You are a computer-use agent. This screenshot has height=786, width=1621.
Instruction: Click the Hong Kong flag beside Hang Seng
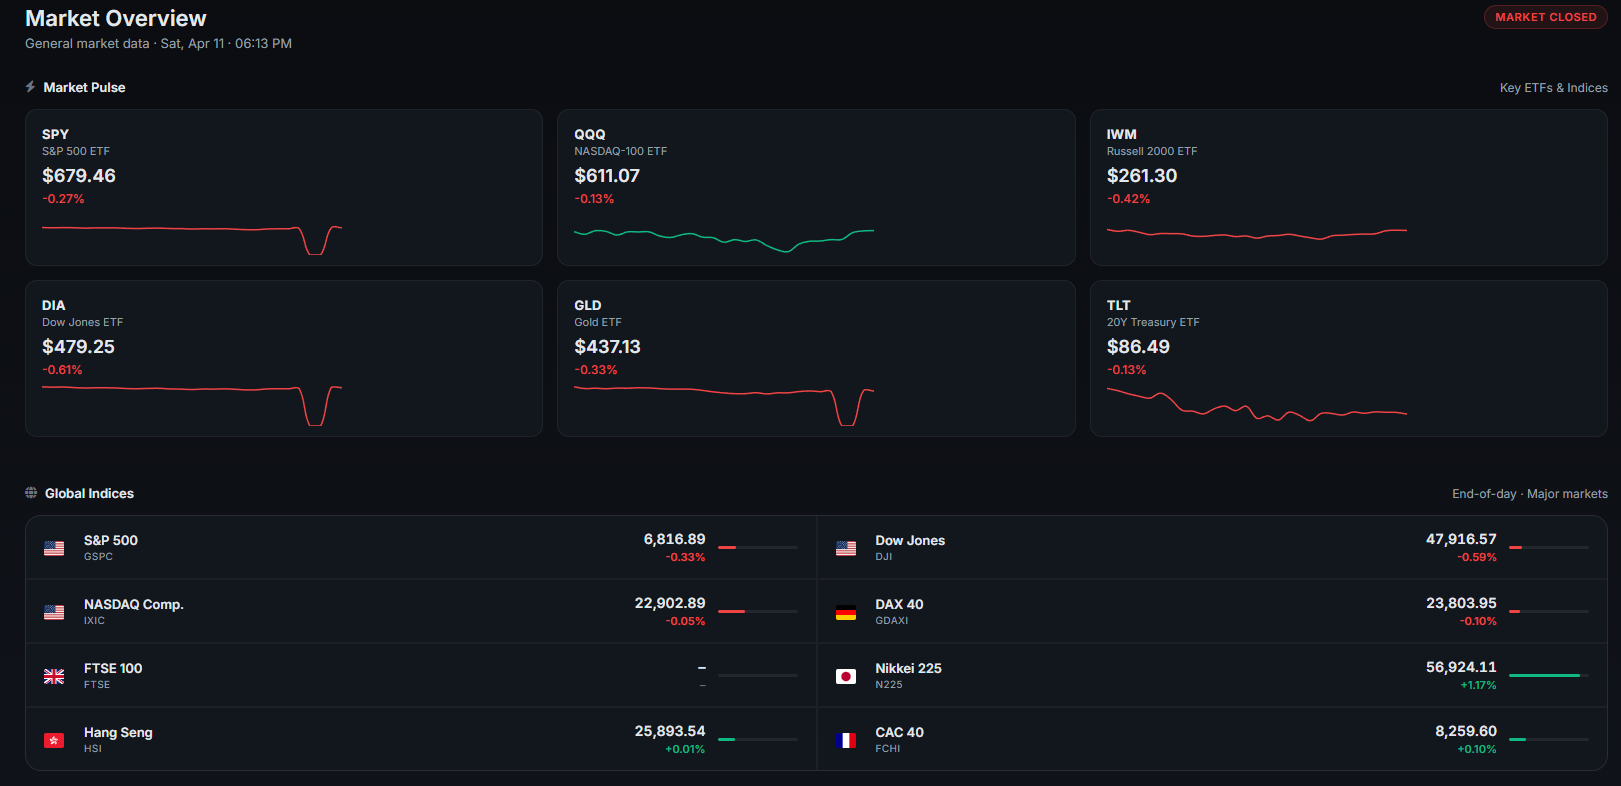click(x=54, y=740)
